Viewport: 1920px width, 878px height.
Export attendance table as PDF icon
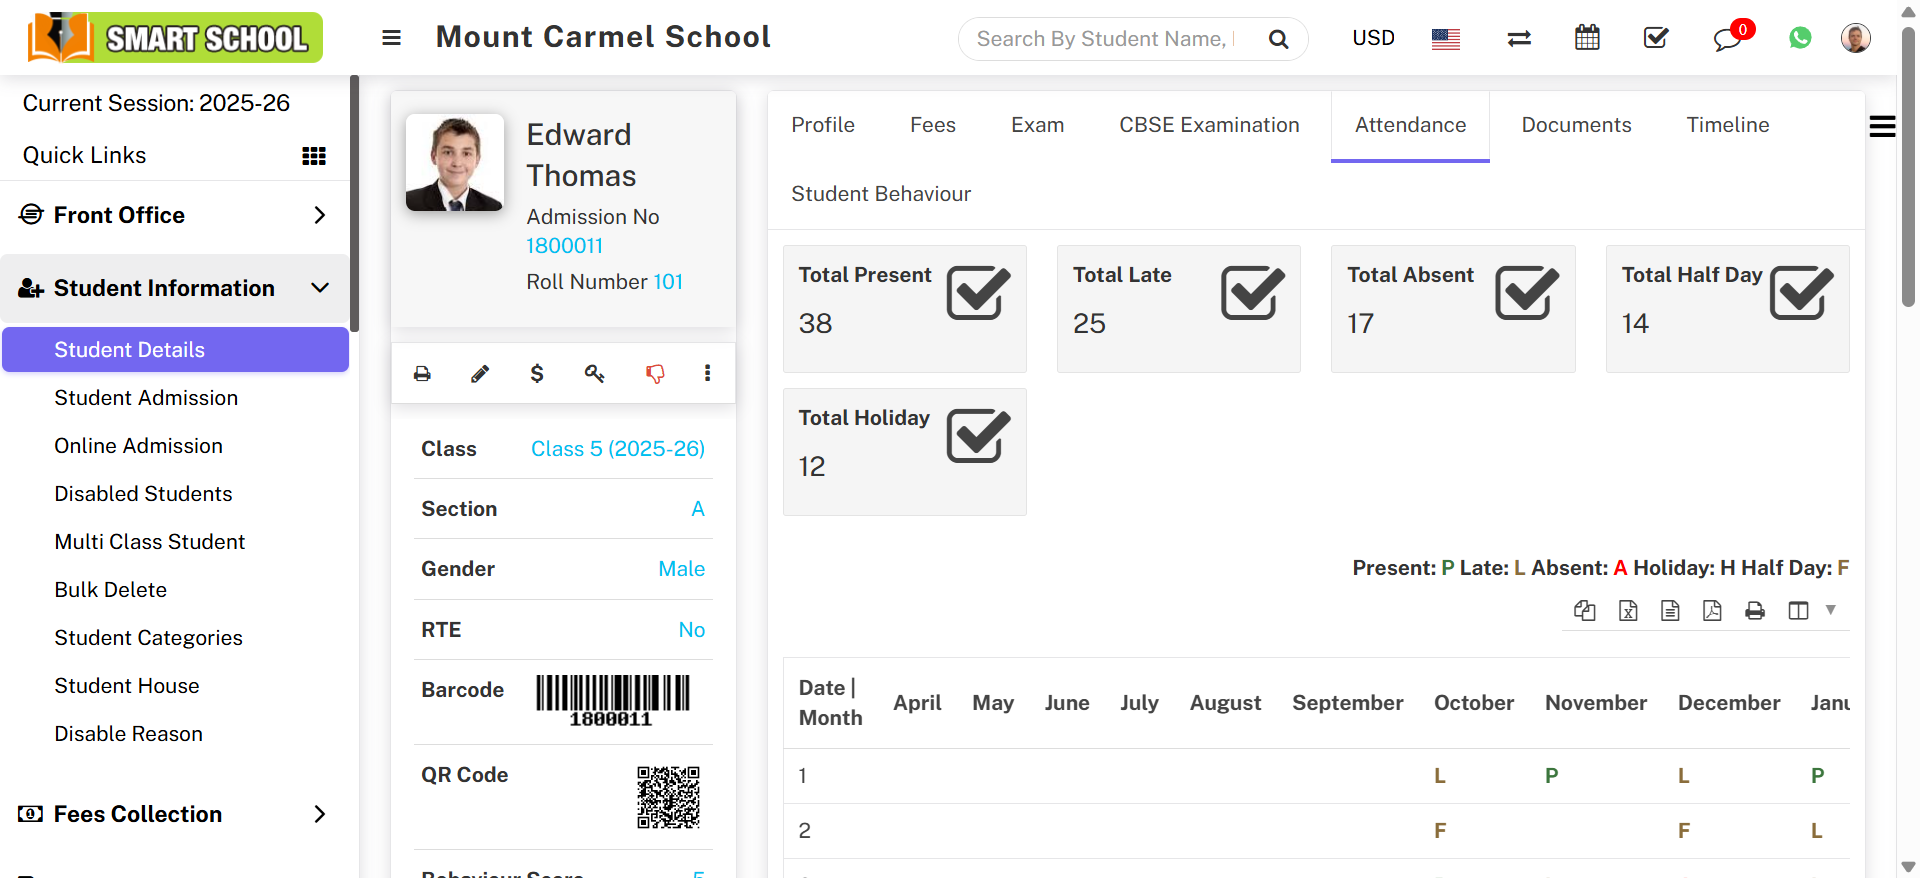(x=1712, y=611)
